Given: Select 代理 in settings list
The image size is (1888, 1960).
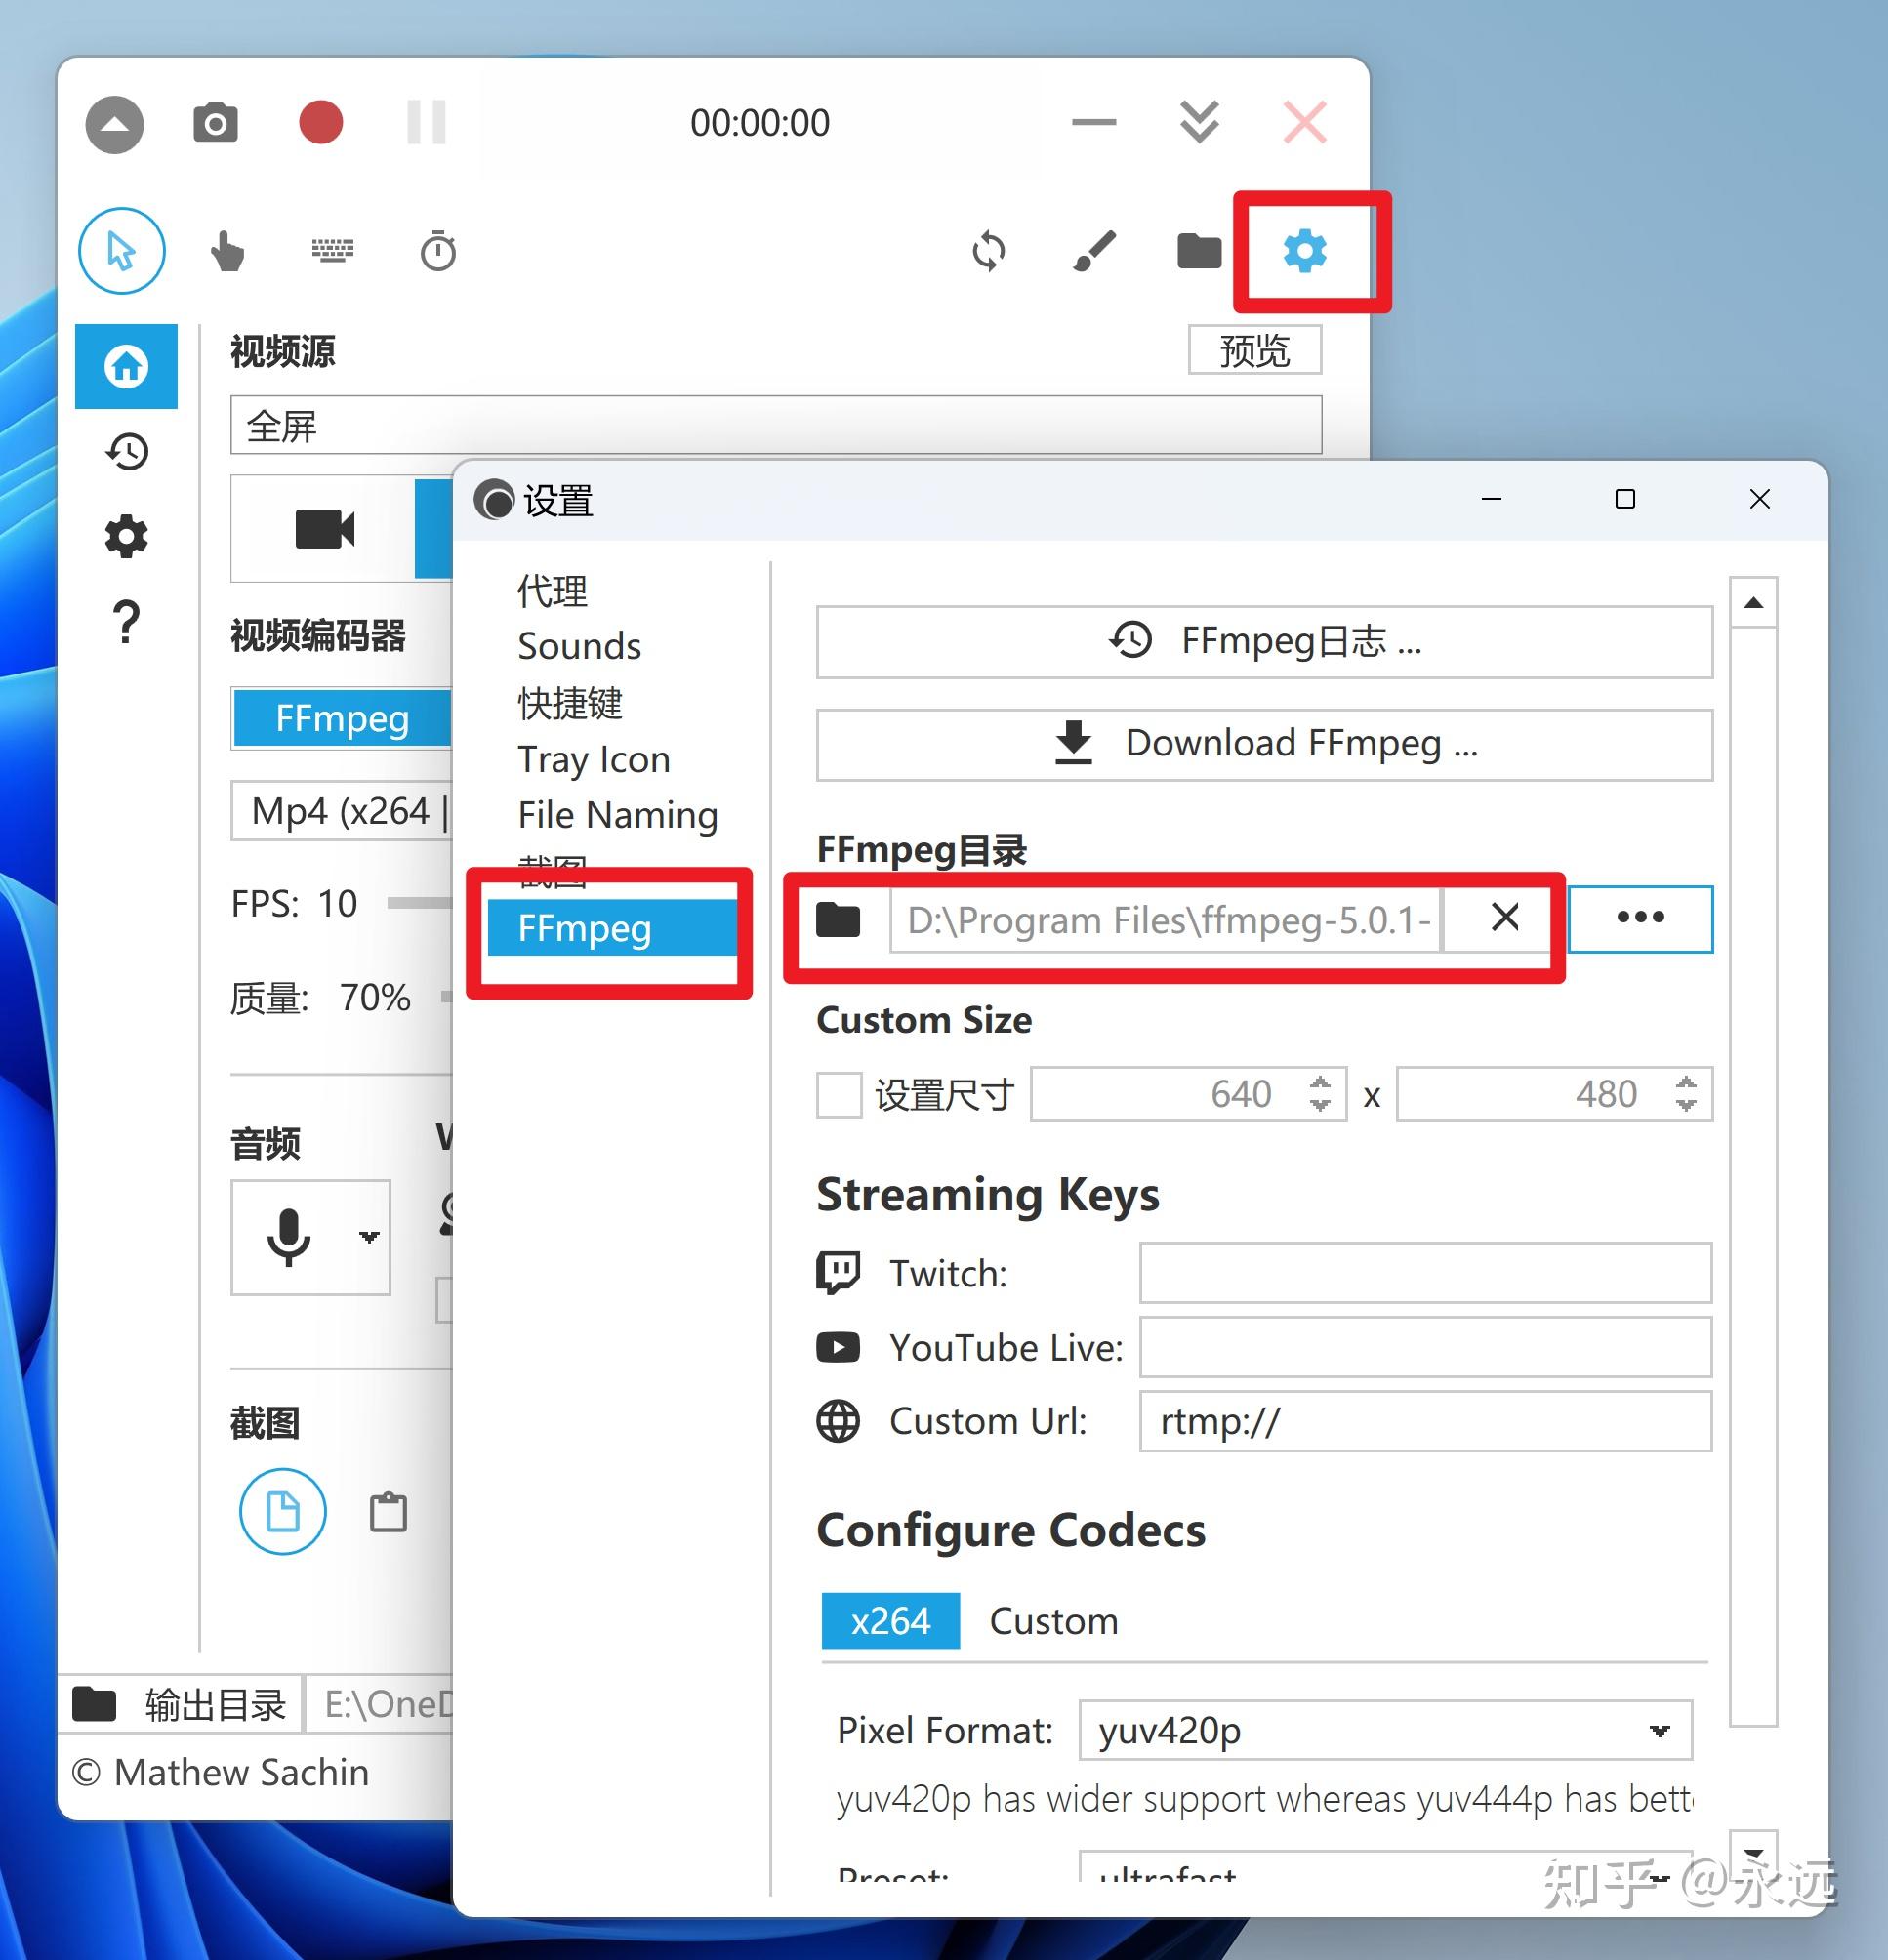Looking at the screenshot, I should click(552, 591).
